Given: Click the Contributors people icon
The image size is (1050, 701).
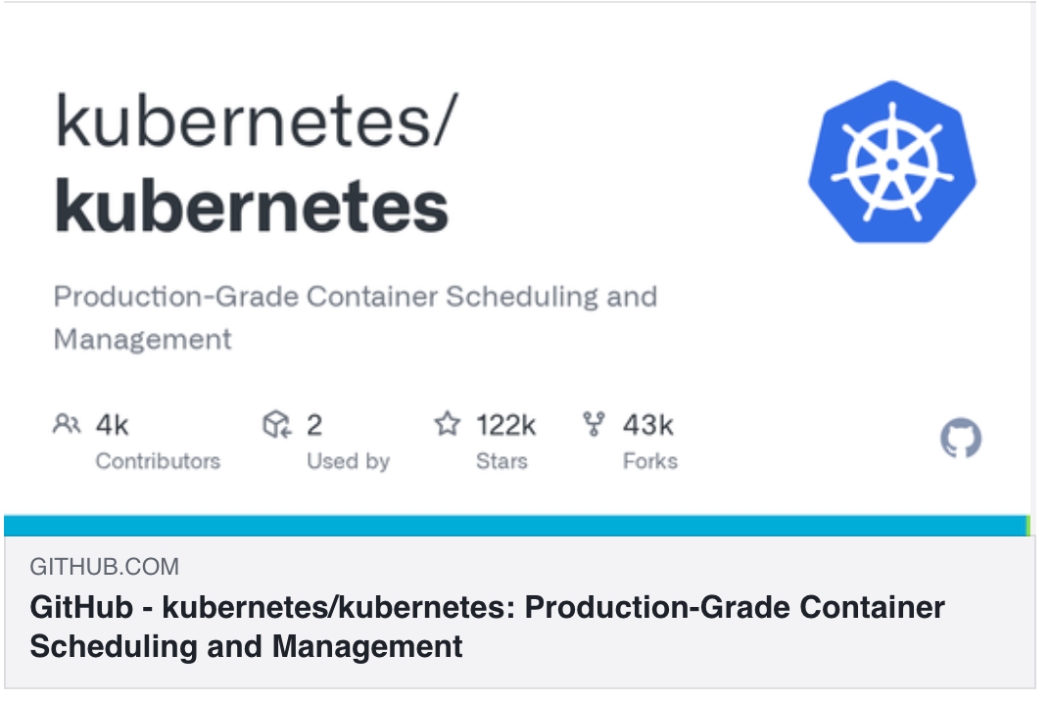Looking at the screenshot, I should (x=67, y=424).
